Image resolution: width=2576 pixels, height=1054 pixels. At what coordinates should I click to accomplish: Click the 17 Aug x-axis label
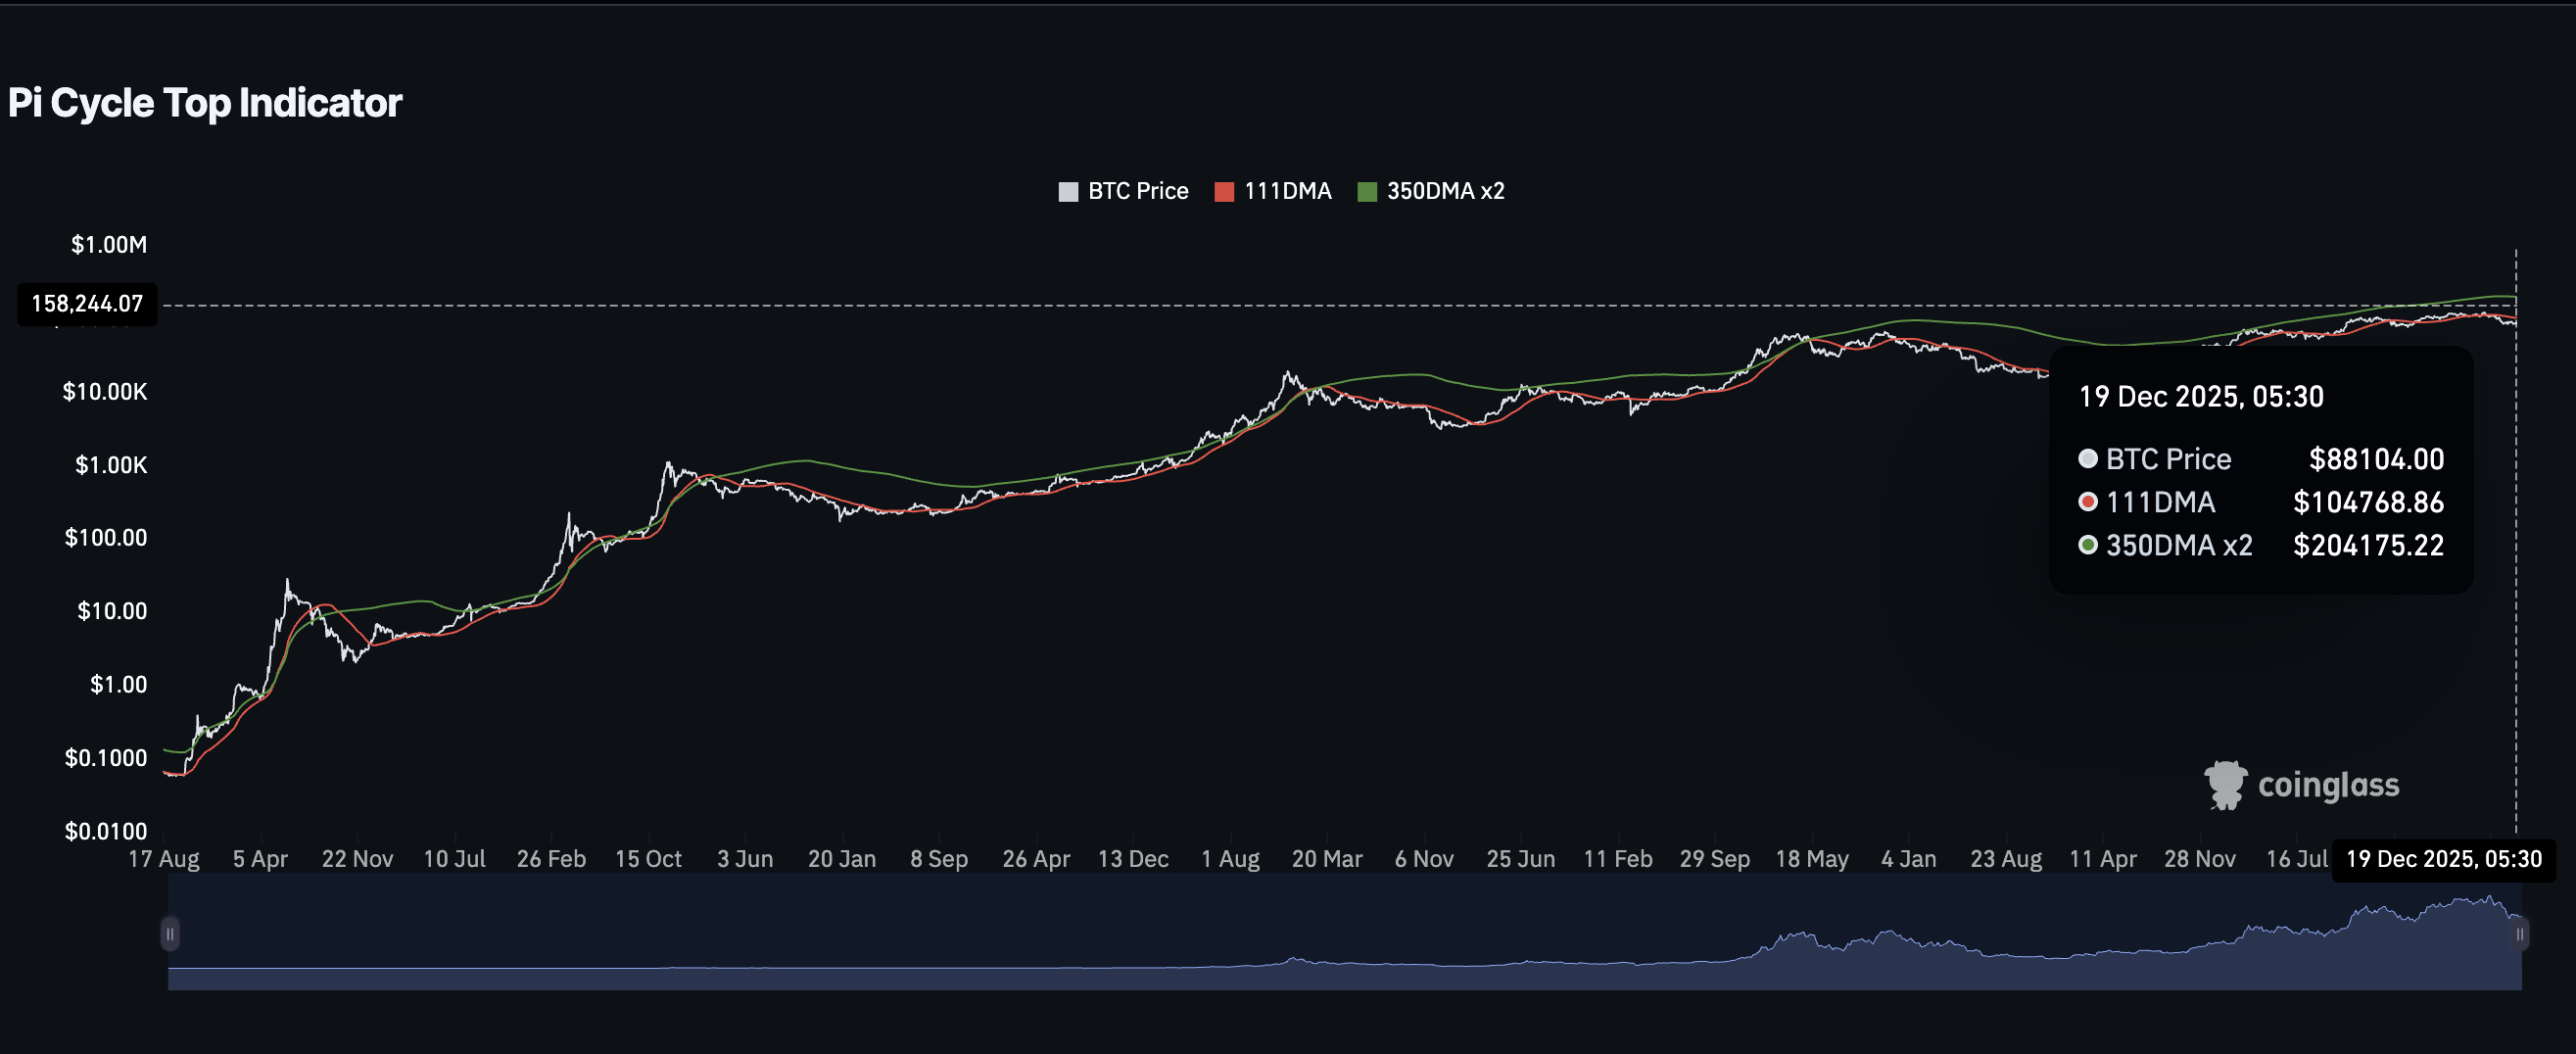[x=164, y=859]
